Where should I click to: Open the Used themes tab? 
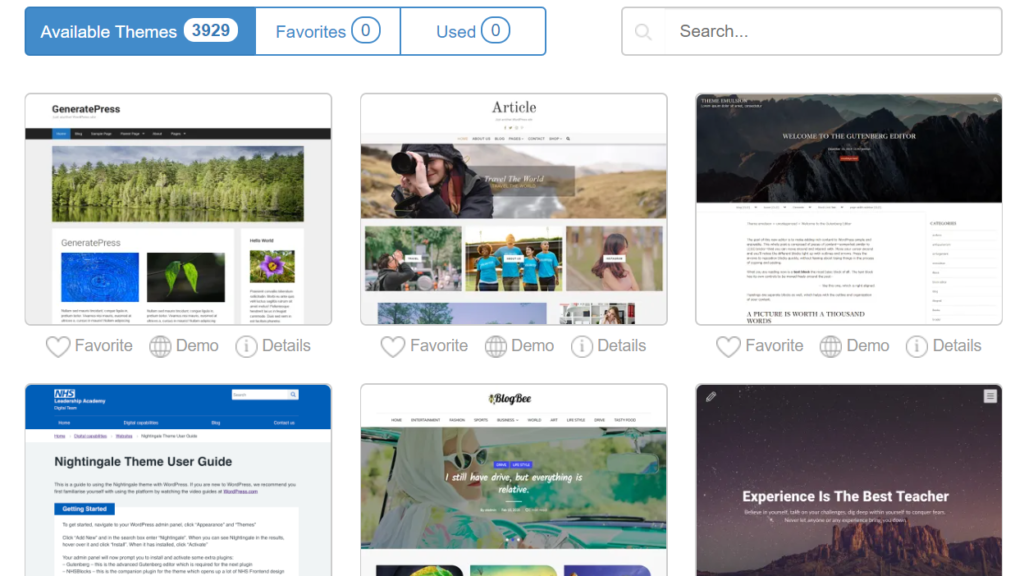pos(473,31)
